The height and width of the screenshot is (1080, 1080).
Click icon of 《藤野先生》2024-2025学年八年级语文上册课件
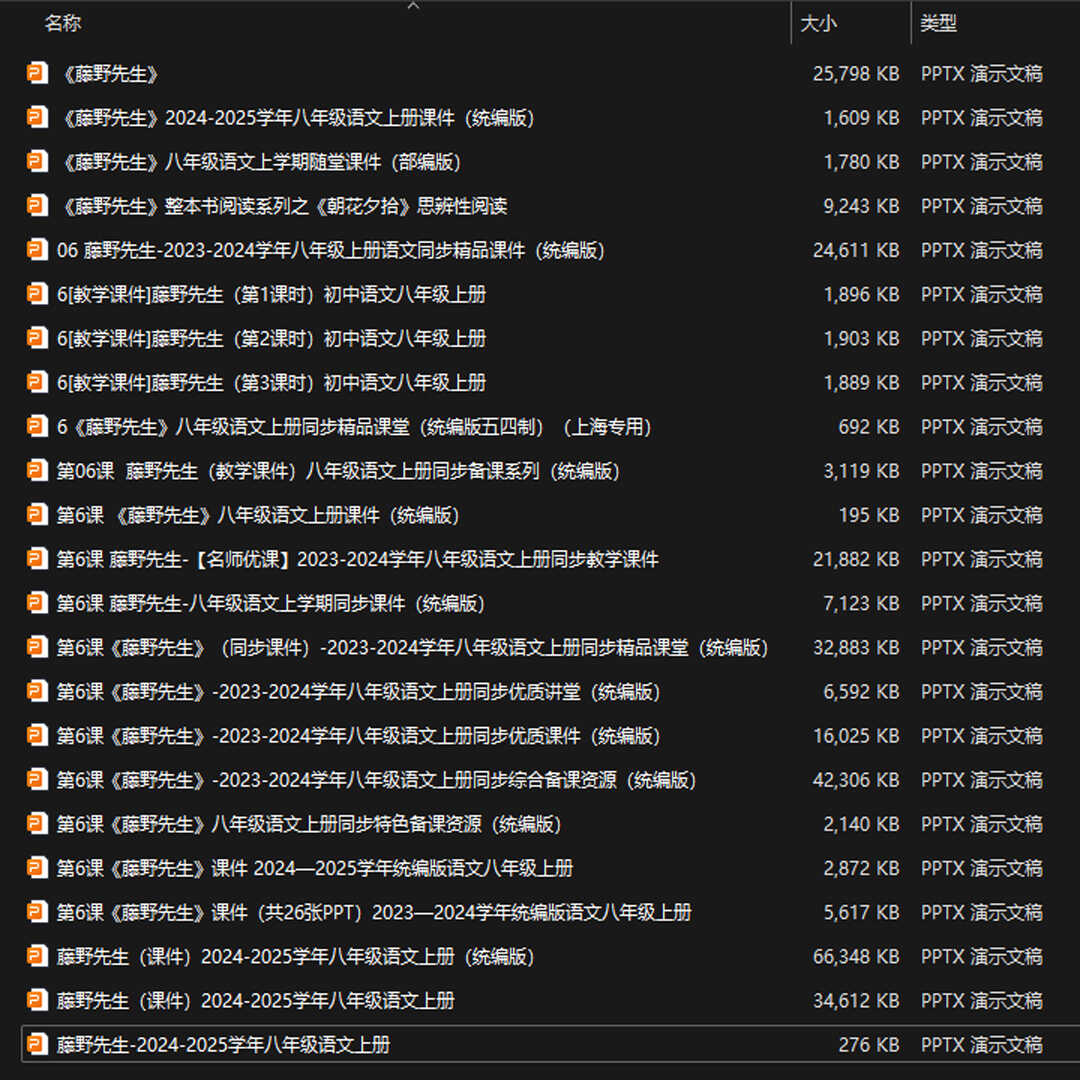37,117
